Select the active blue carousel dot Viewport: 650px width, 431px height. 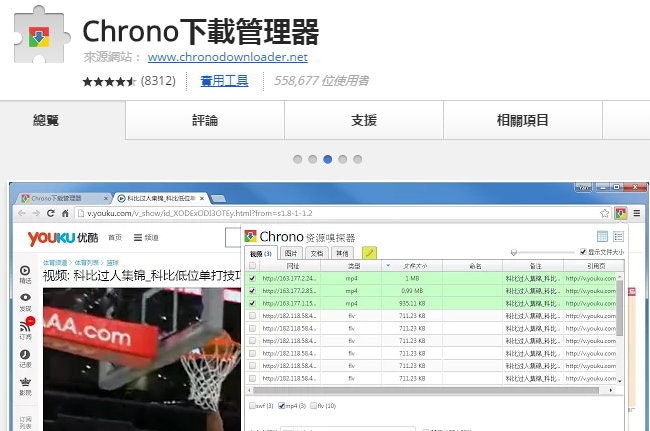pos(327,159)
